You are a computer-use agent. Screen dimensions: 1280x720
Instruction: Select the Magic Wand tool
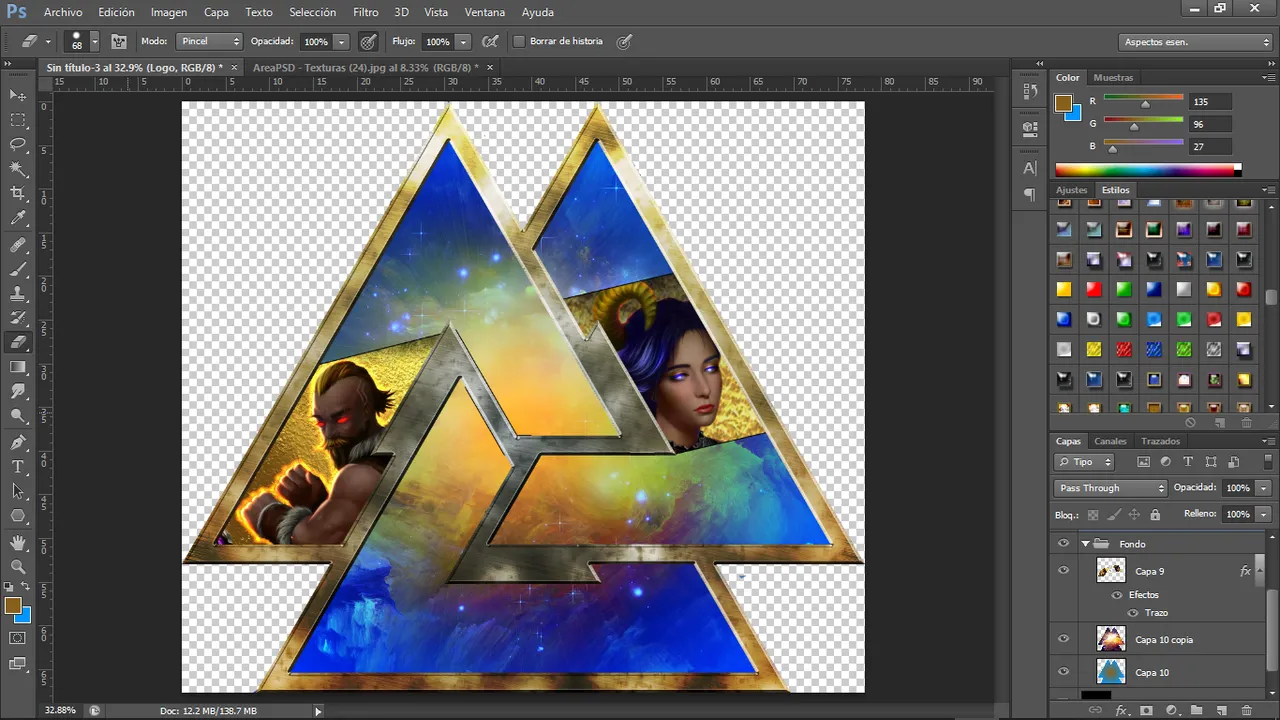click(18, 169)
